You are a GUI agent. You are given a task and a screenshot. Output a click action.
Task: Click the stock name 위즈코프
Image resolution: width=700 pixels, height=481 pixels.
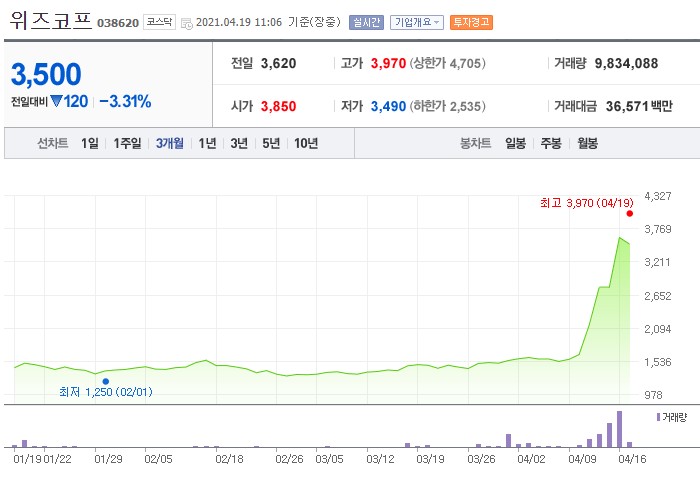click(x=50, y=20)
